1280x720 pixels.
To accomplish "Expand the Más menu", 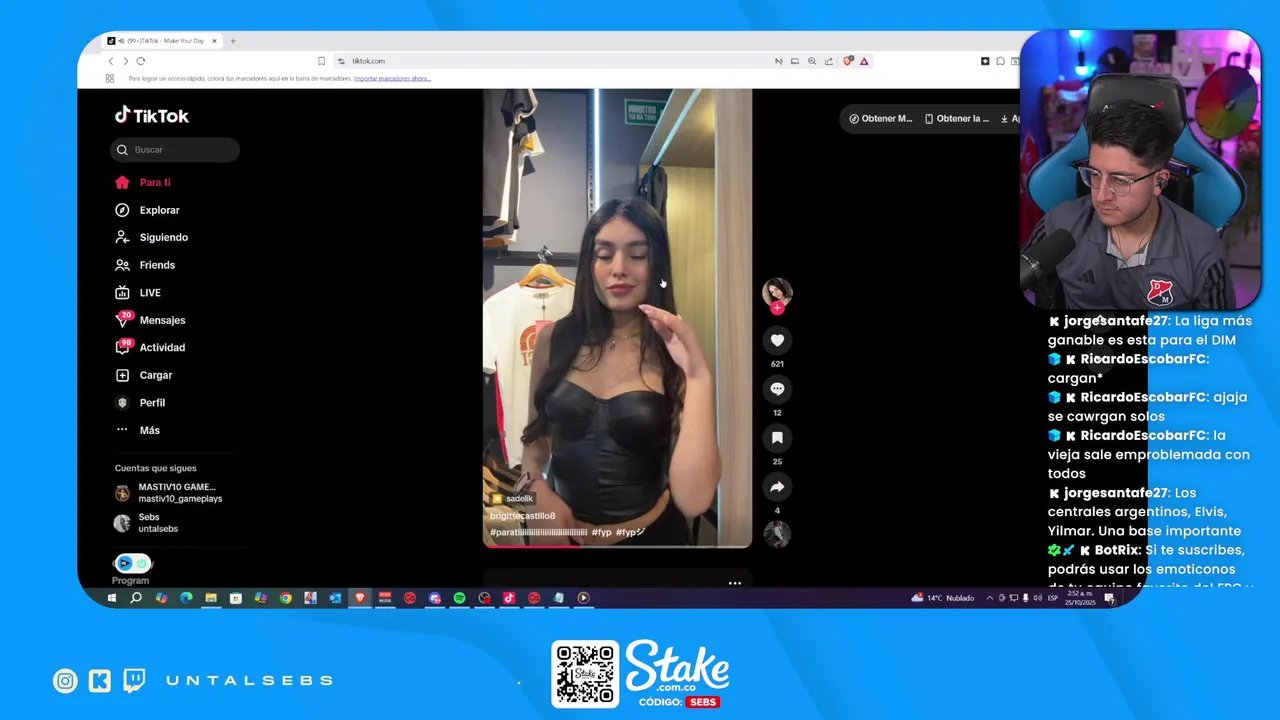I will click(x=149, y=430).
